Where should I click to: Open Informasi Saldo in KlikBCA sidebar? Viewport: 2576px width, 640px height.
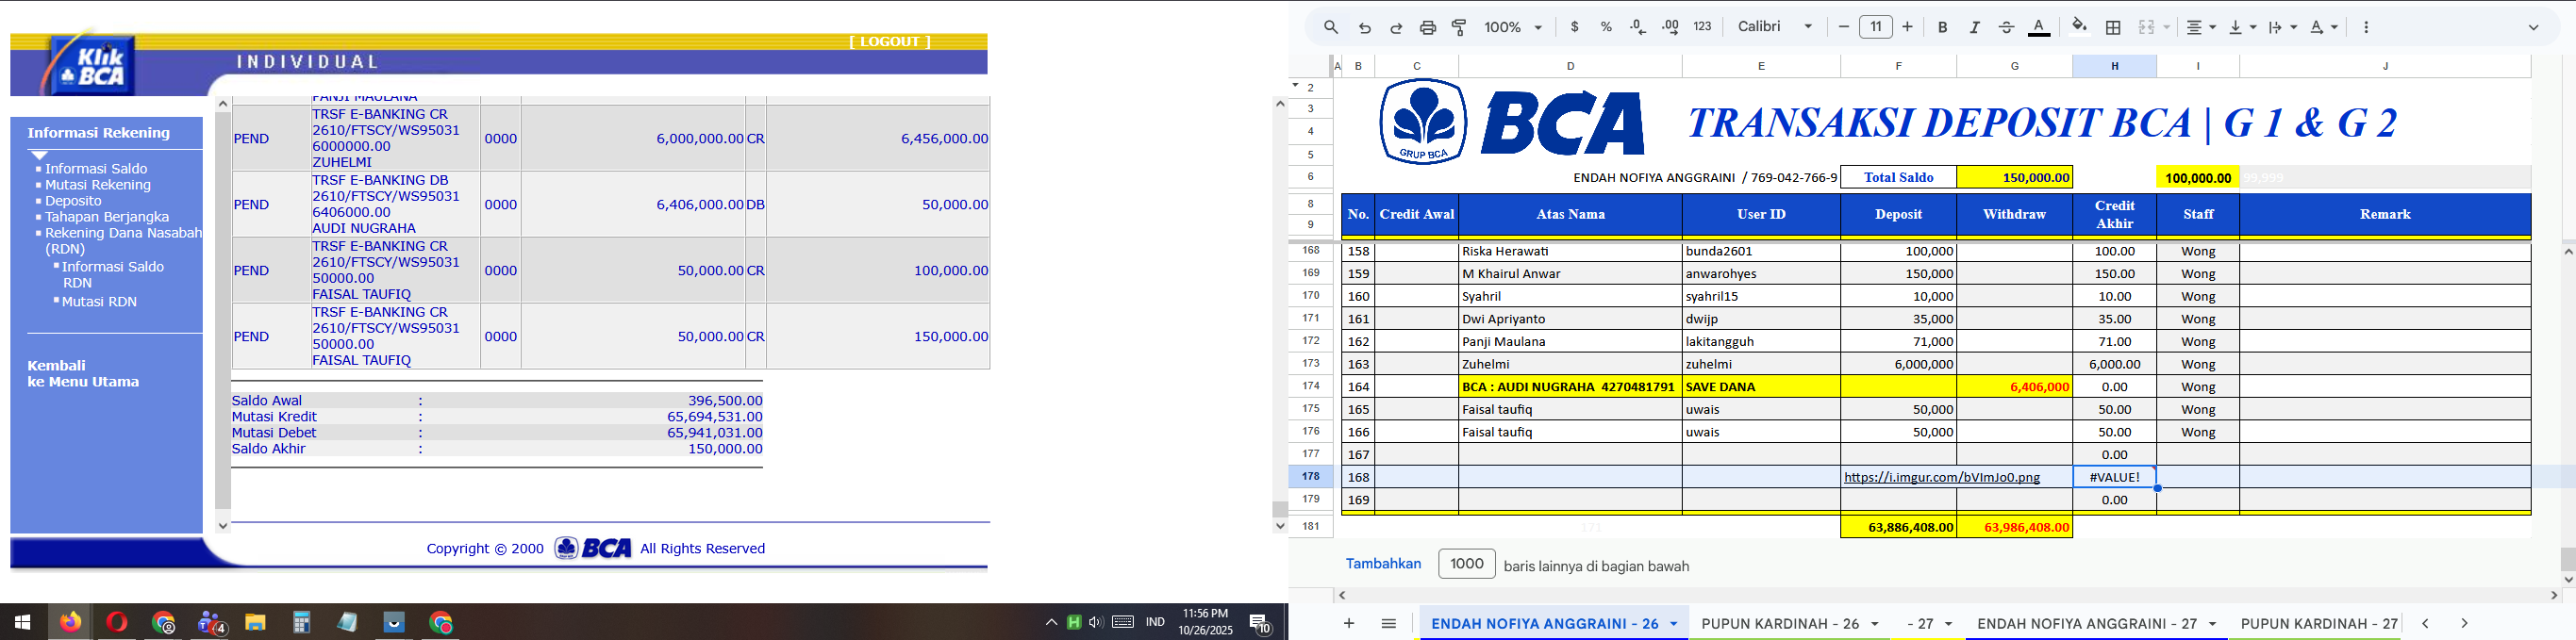coord(96,168)
